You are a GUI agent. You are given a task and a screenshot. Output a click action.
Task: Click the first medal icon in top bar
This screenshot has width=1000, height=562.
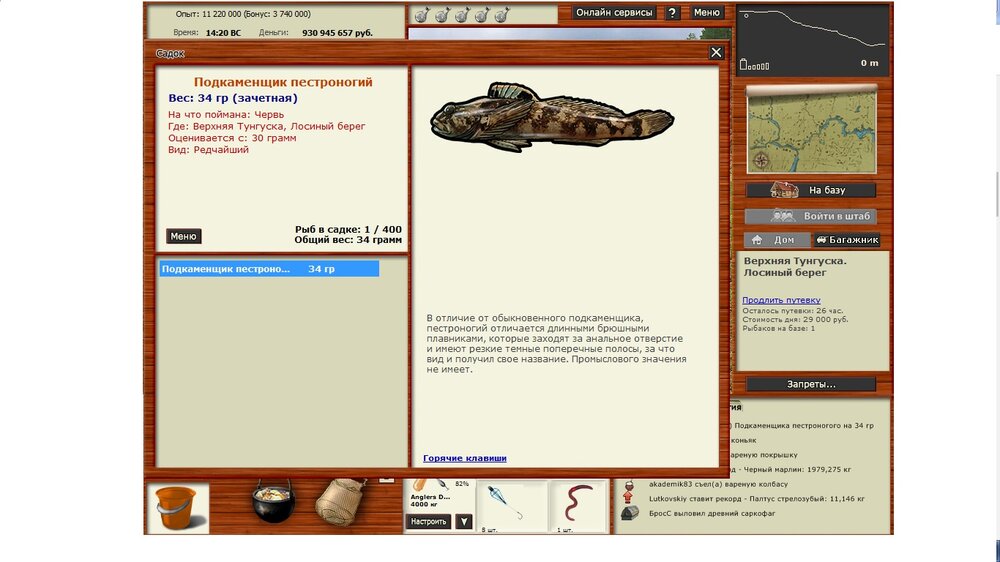coord(423,15)
